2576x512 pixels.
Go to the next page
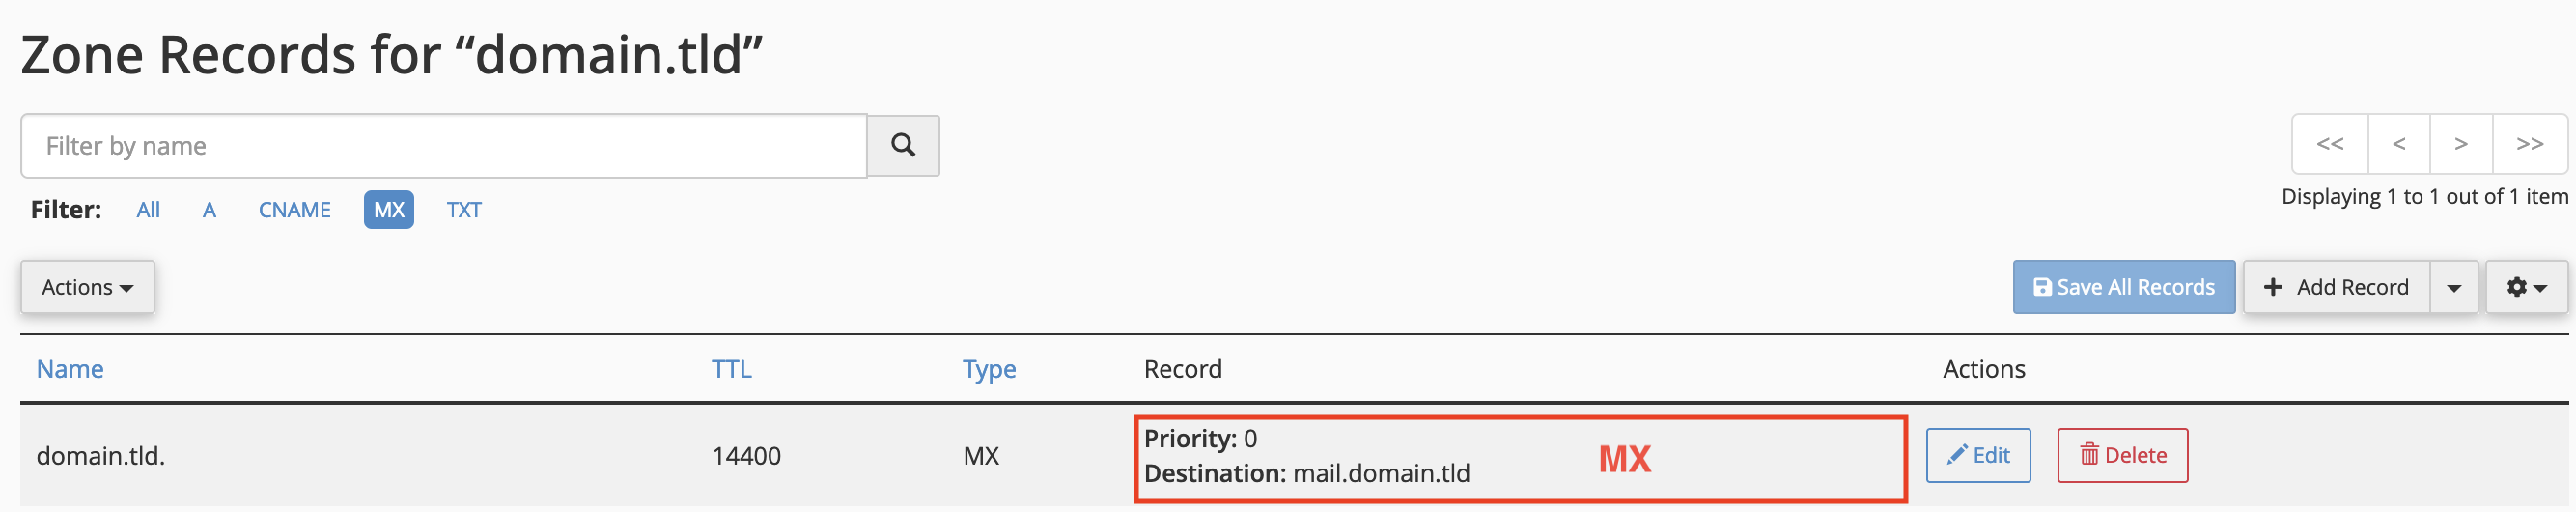[2461, 144]
